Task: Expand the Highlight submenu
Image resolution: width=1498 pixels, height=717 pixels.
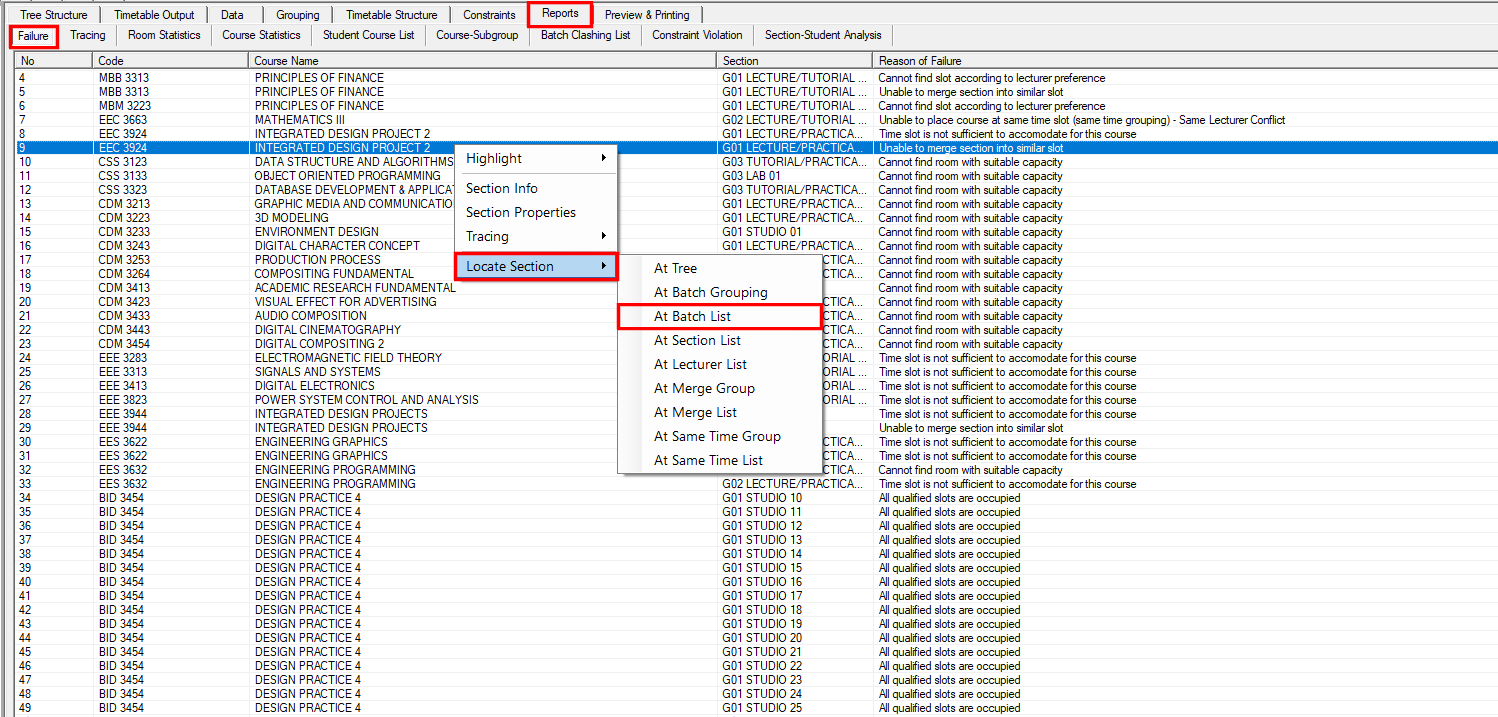Action: tap(536, 158)
